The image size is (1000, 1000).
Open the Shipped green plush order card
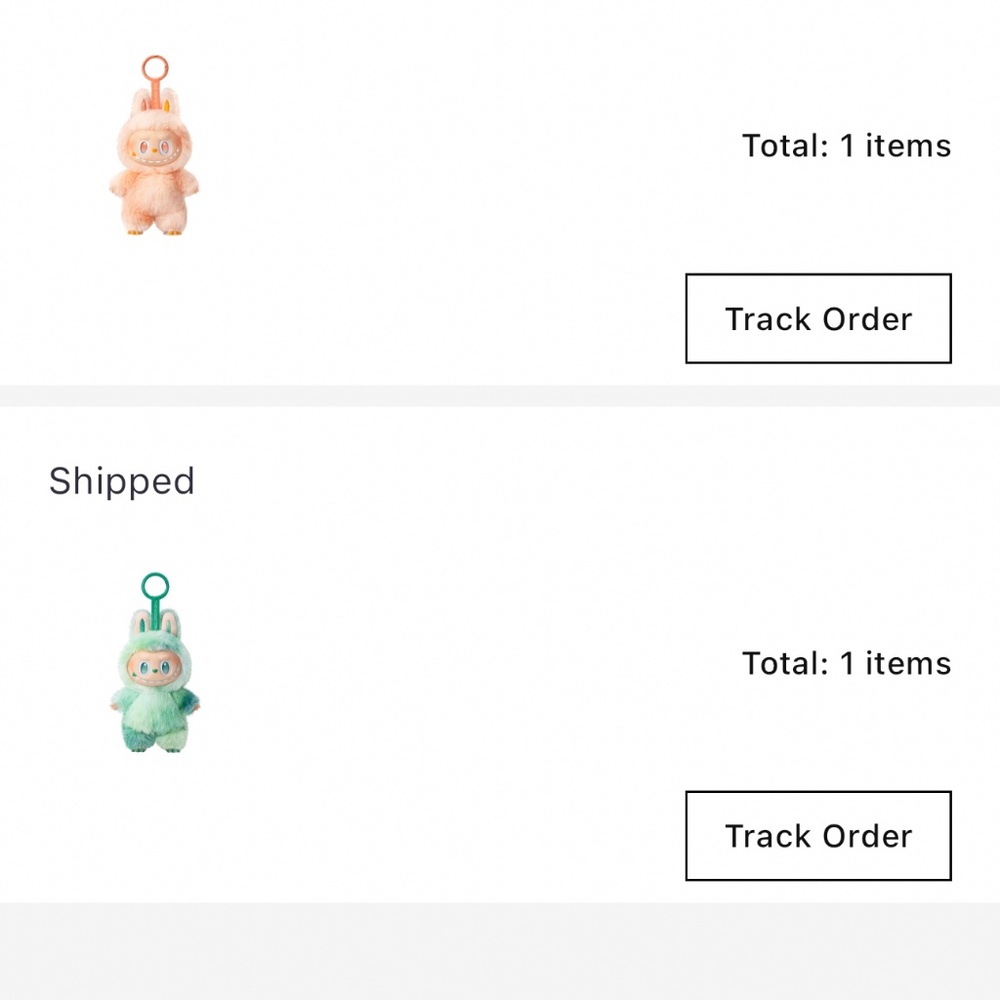(x=500, y=654)
